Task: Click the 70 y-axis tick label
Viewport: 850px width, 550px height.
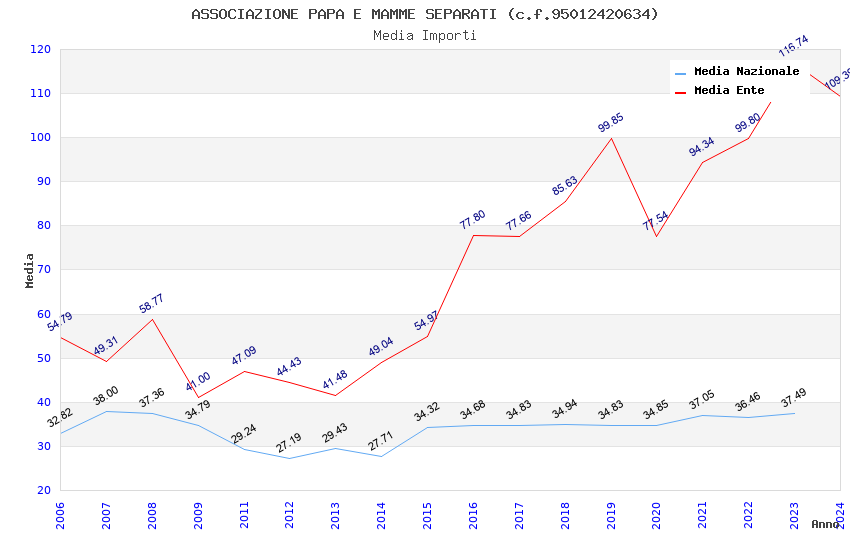Action: point(44,269)
